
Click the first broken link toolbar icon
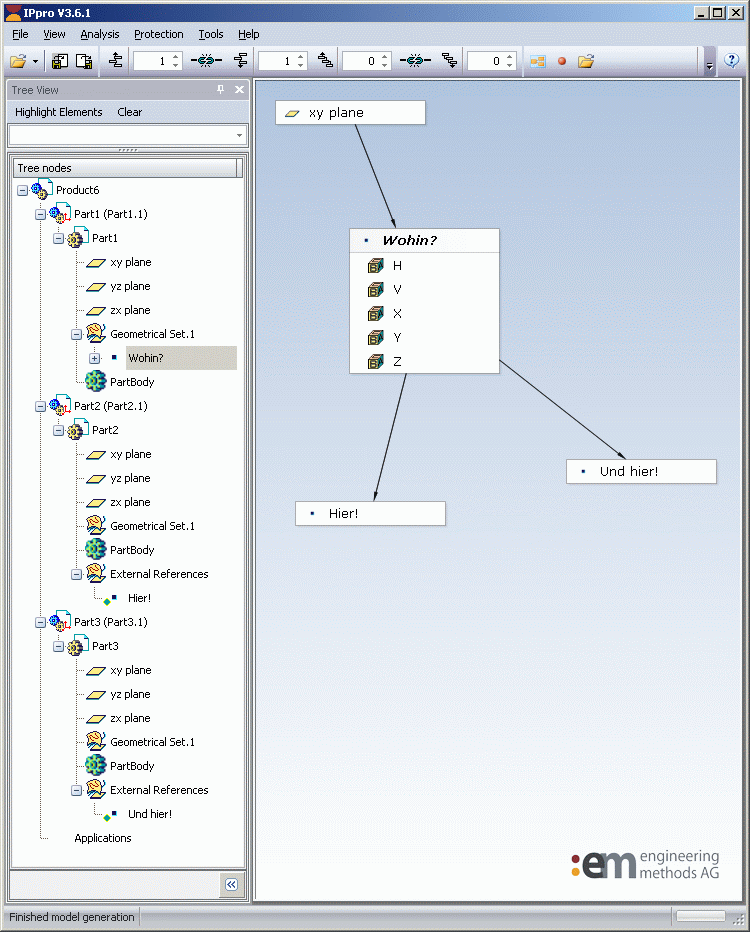click(x=206, y=61)
